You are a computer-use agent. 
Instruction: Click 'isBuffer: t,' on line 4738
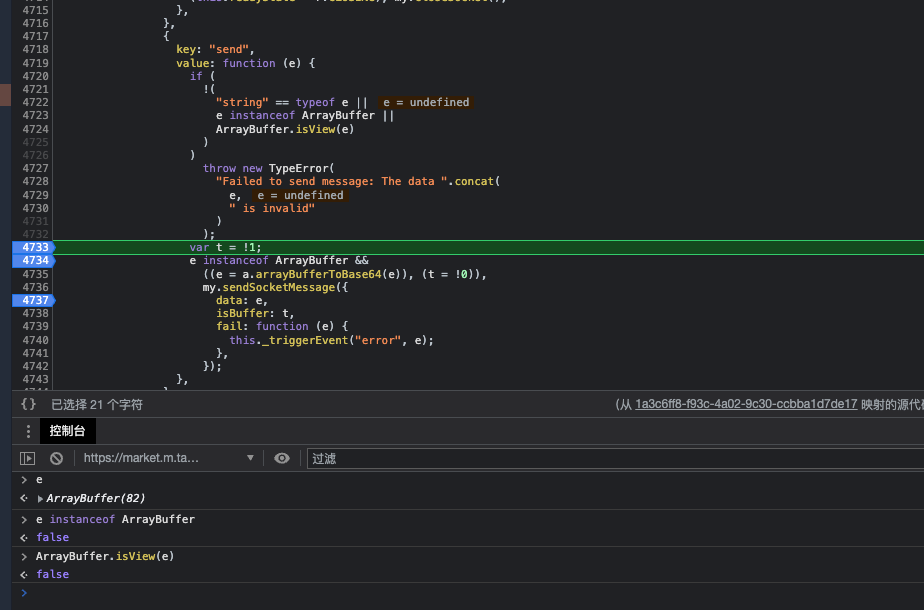255,314
